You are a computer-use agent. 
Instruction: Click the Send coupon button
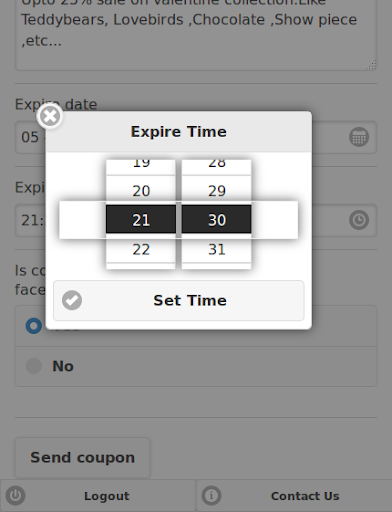[x=82, y=458]
